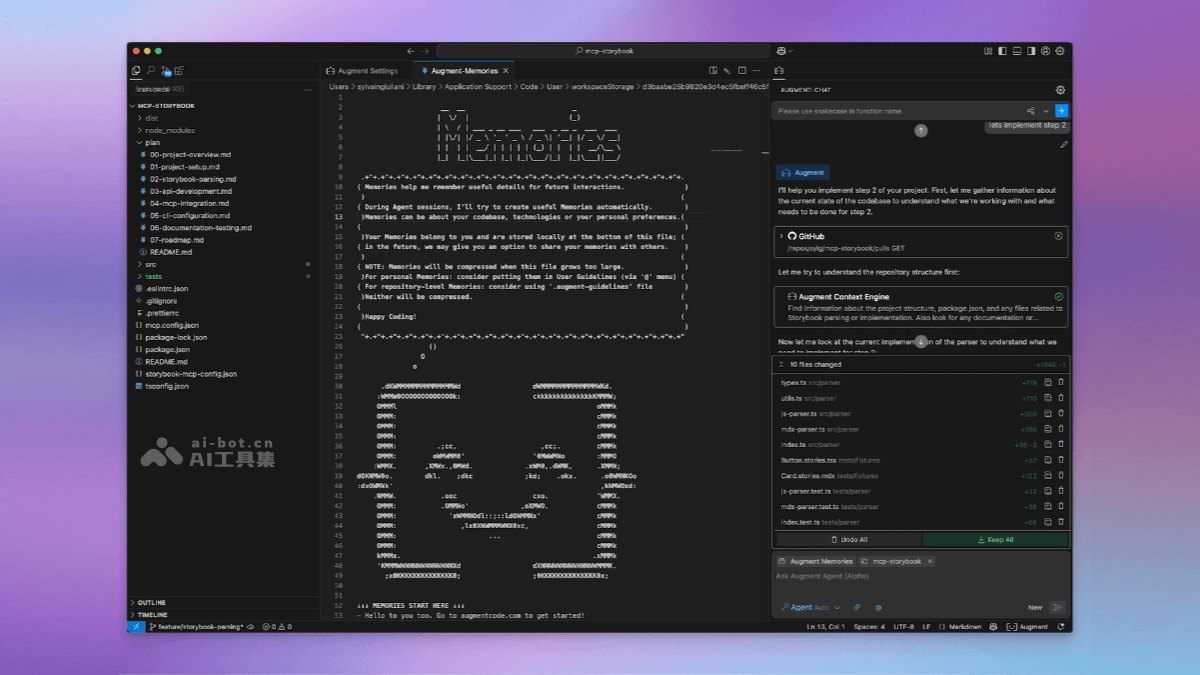The image size is (1200, 675).
Task: Open the Augment chat settings gear
Action: click(1059, 89)
